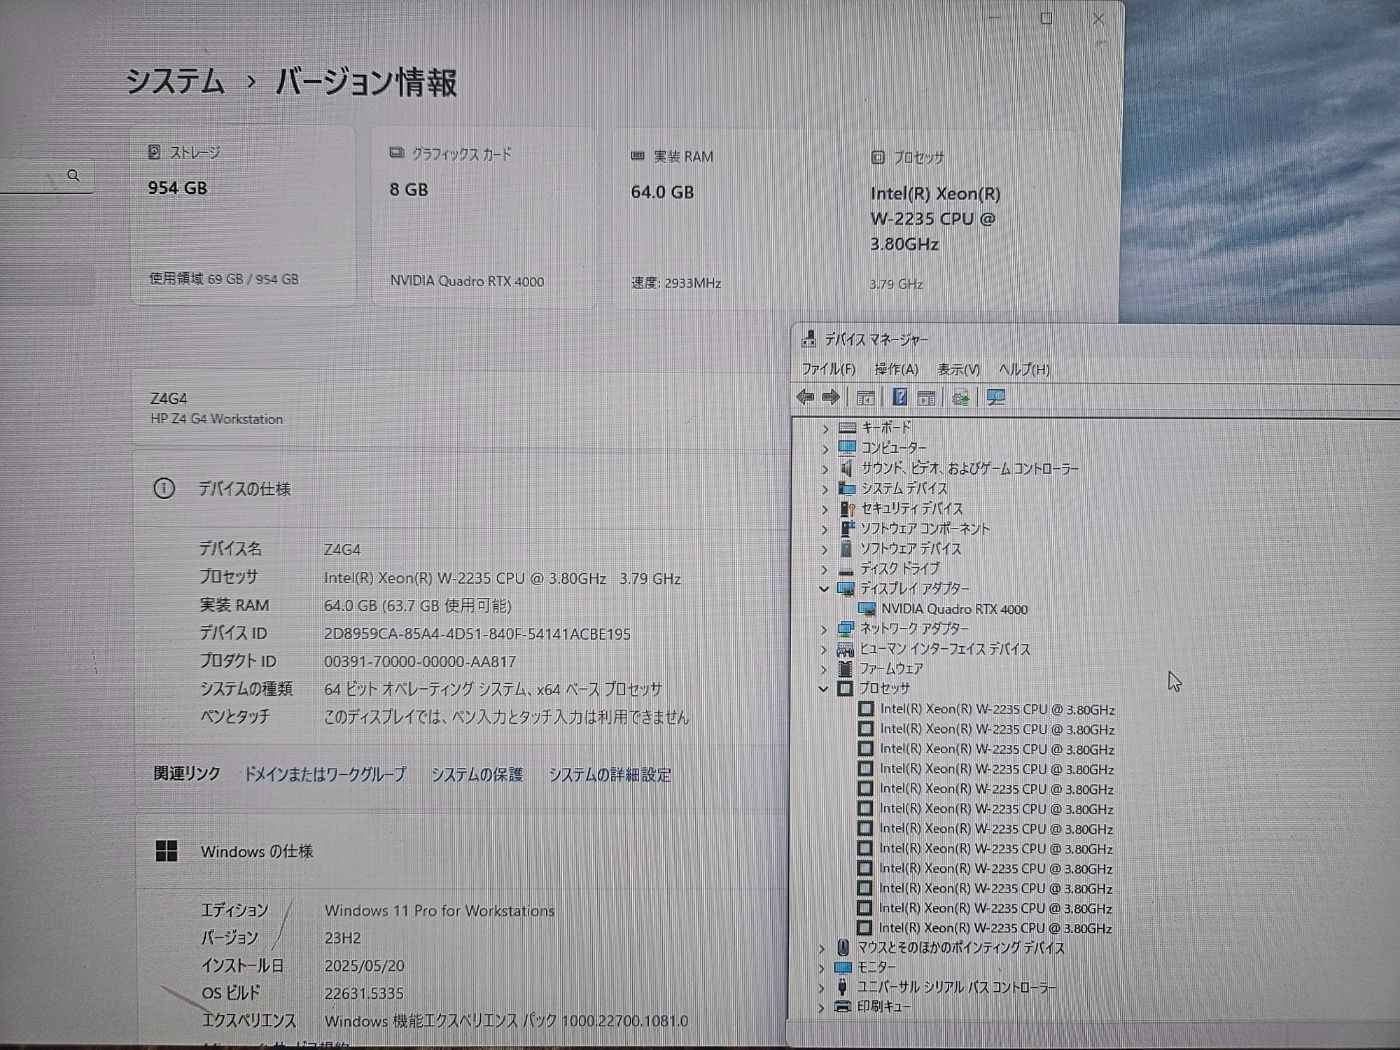Toggle the Show/Hide Console Tree toolbar icon
Screen dimensions: 1400x1050
pos(866,398)
